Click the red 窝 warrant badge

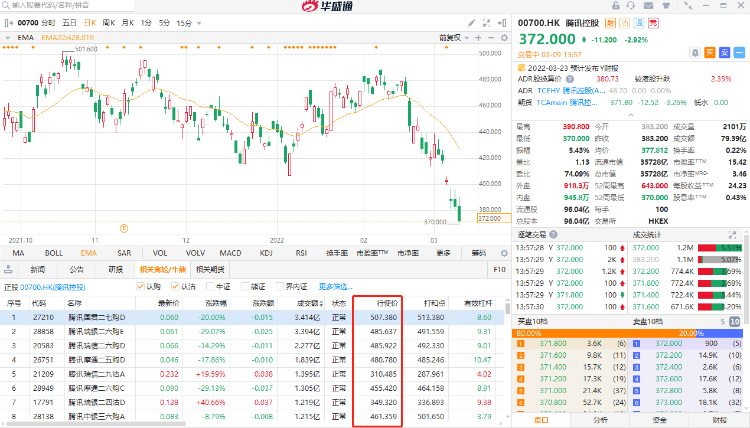pyautogui.click(x=653, y=23)
